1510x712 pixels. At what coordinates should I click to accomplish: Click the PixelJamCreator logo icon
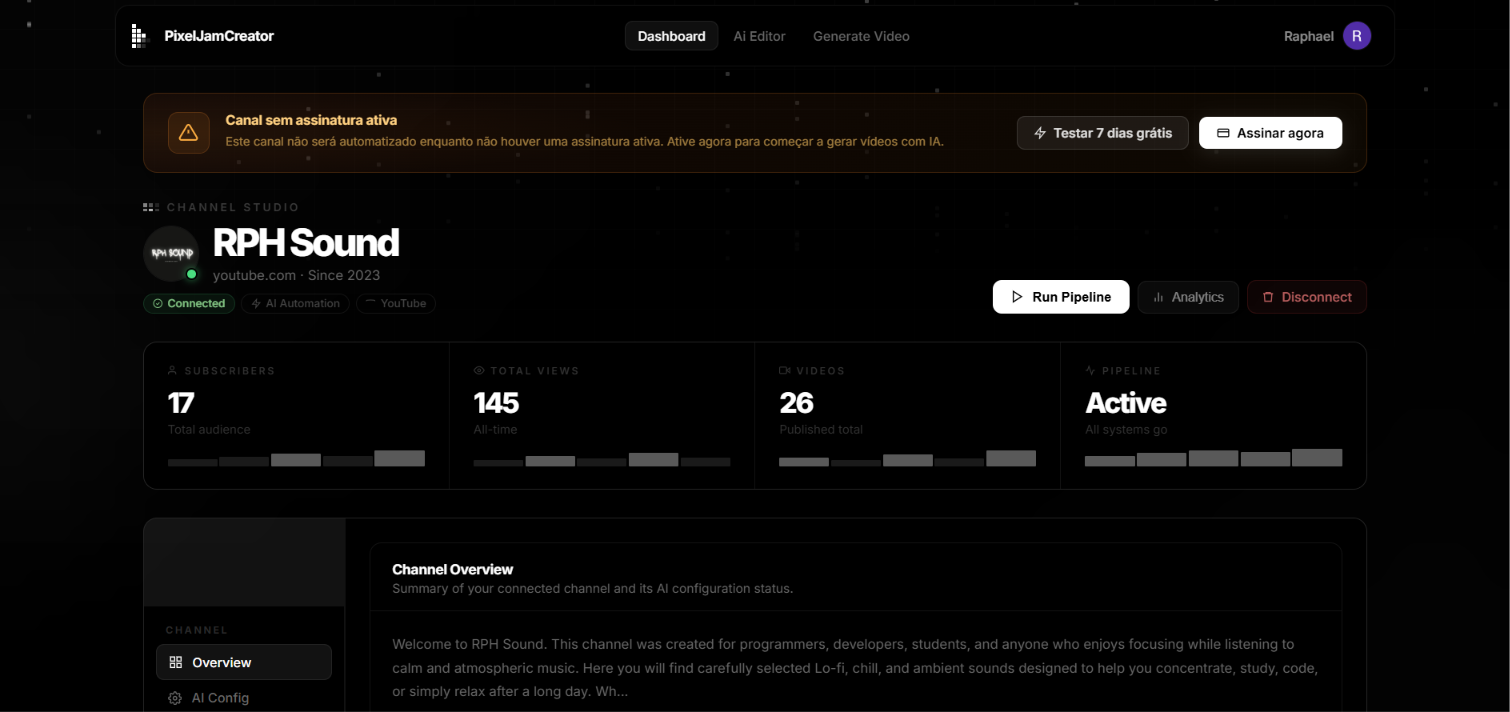point(139,36)
